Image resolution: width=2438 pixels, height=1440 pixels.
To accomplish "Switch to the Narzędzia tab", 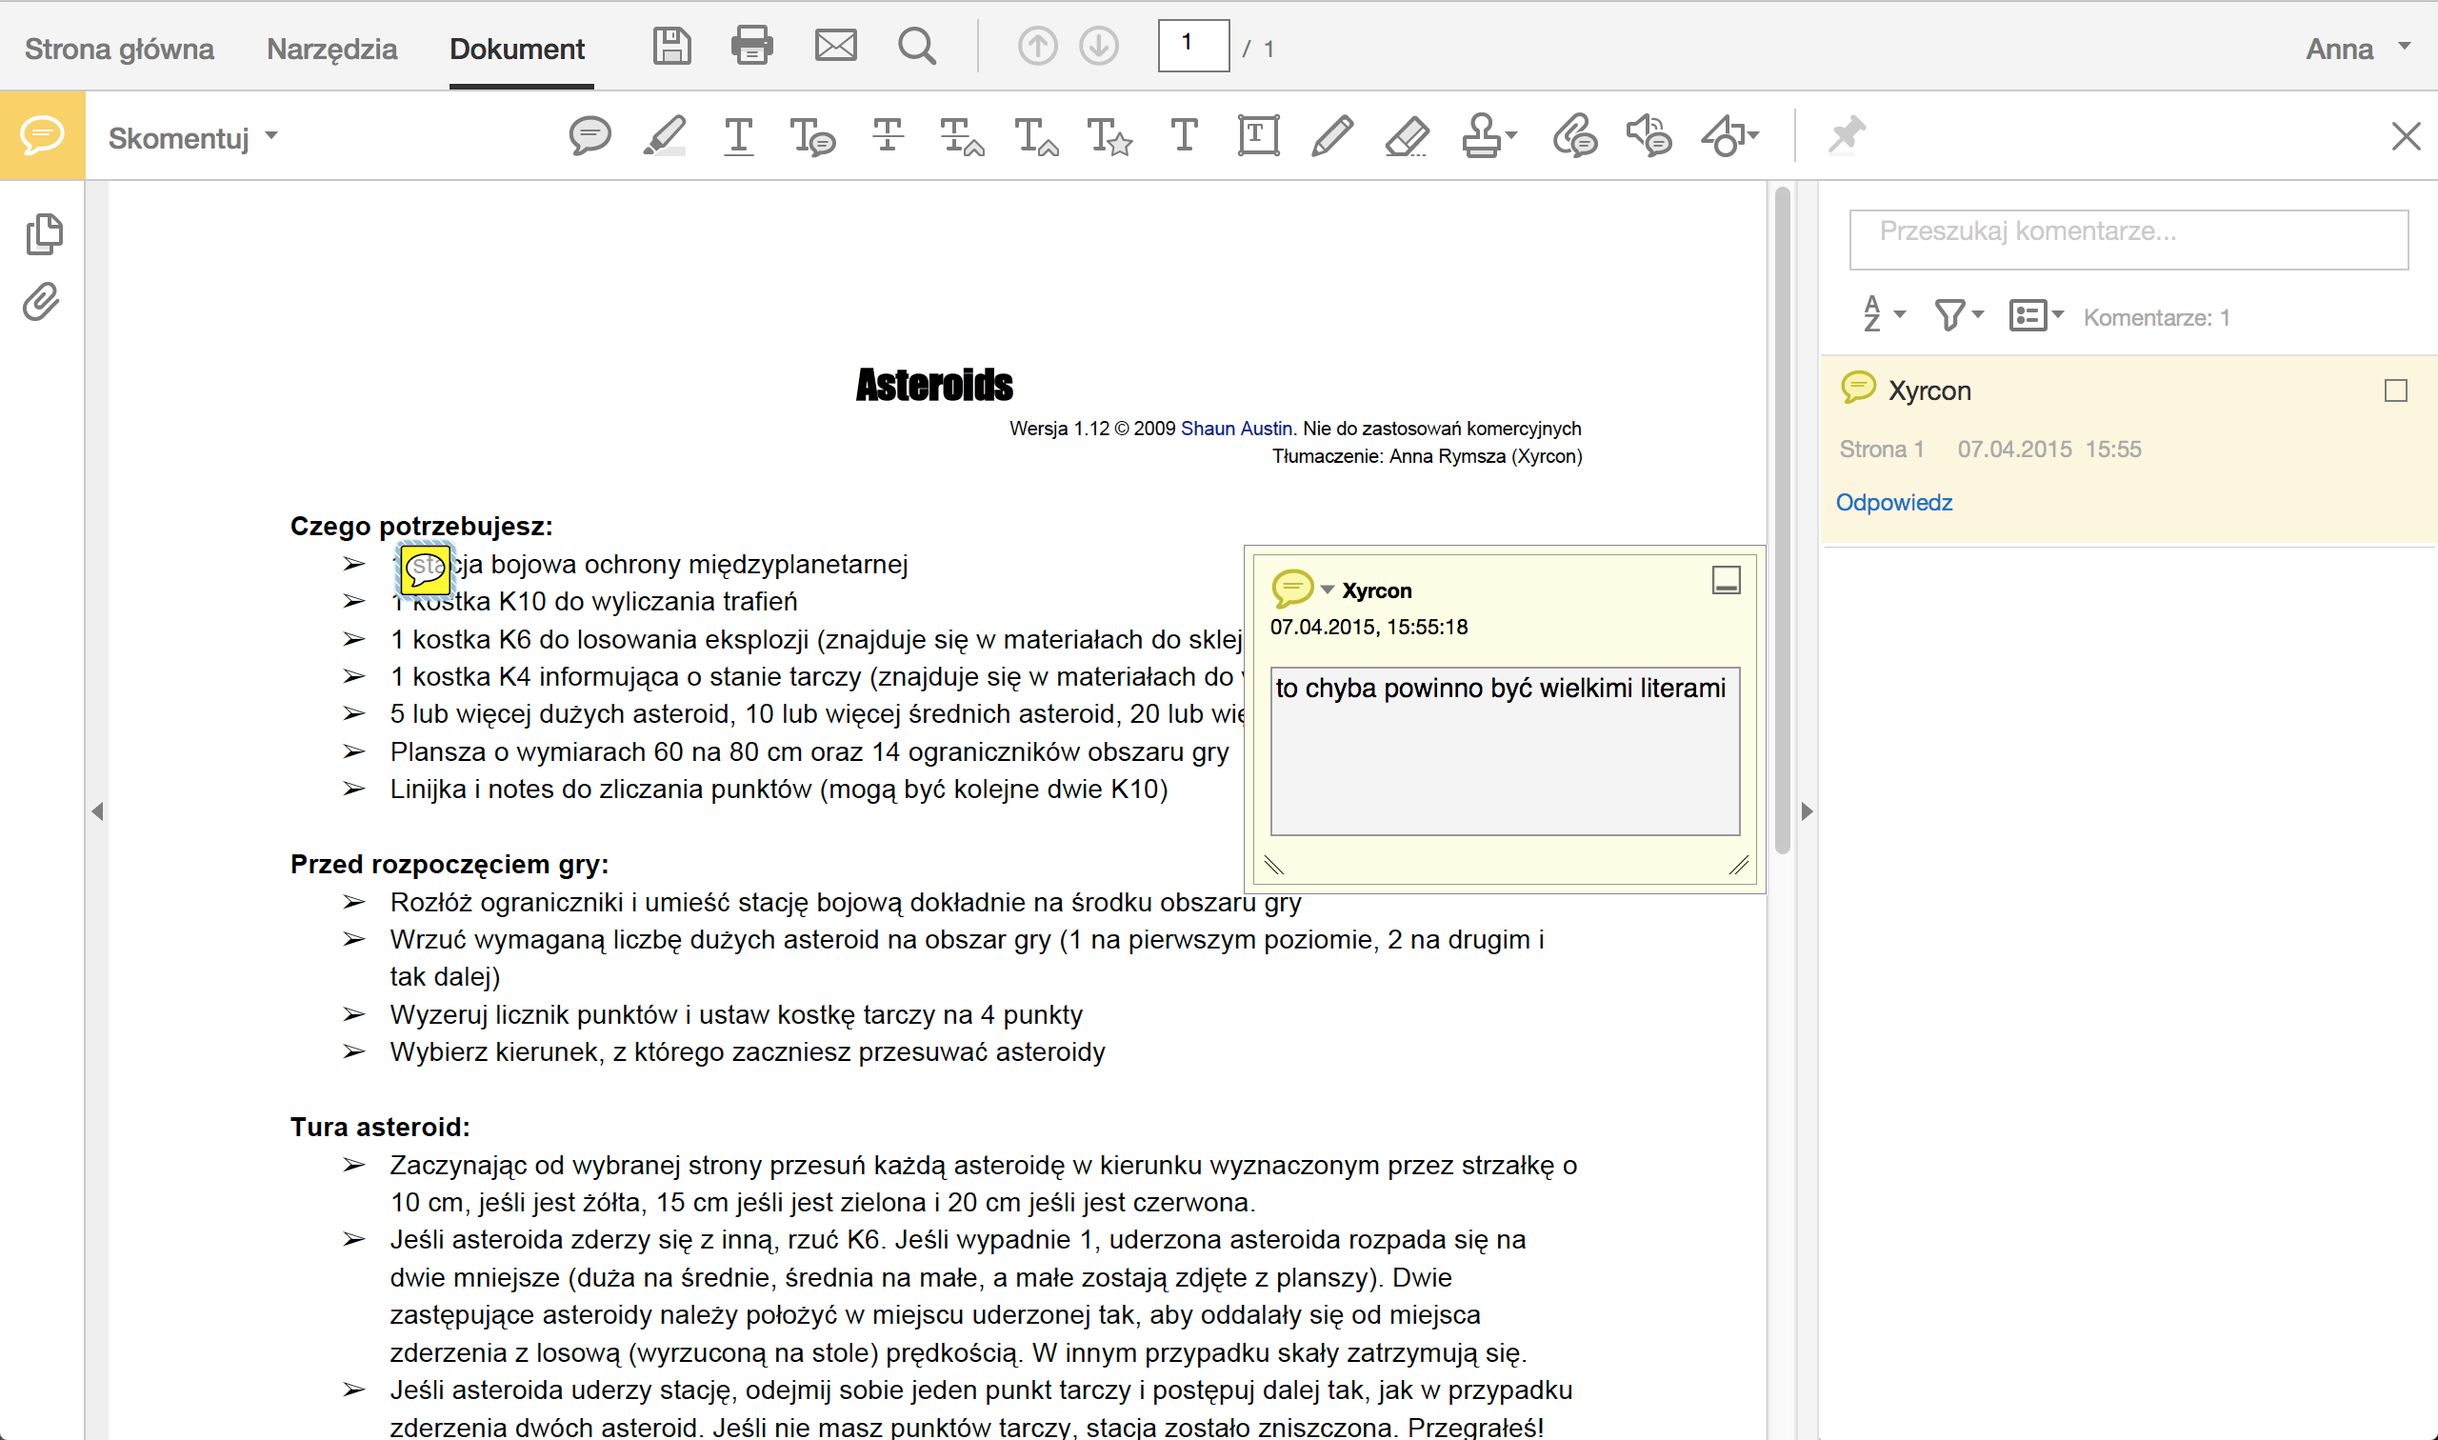I will pyautogui.click(x=331, y=48).
